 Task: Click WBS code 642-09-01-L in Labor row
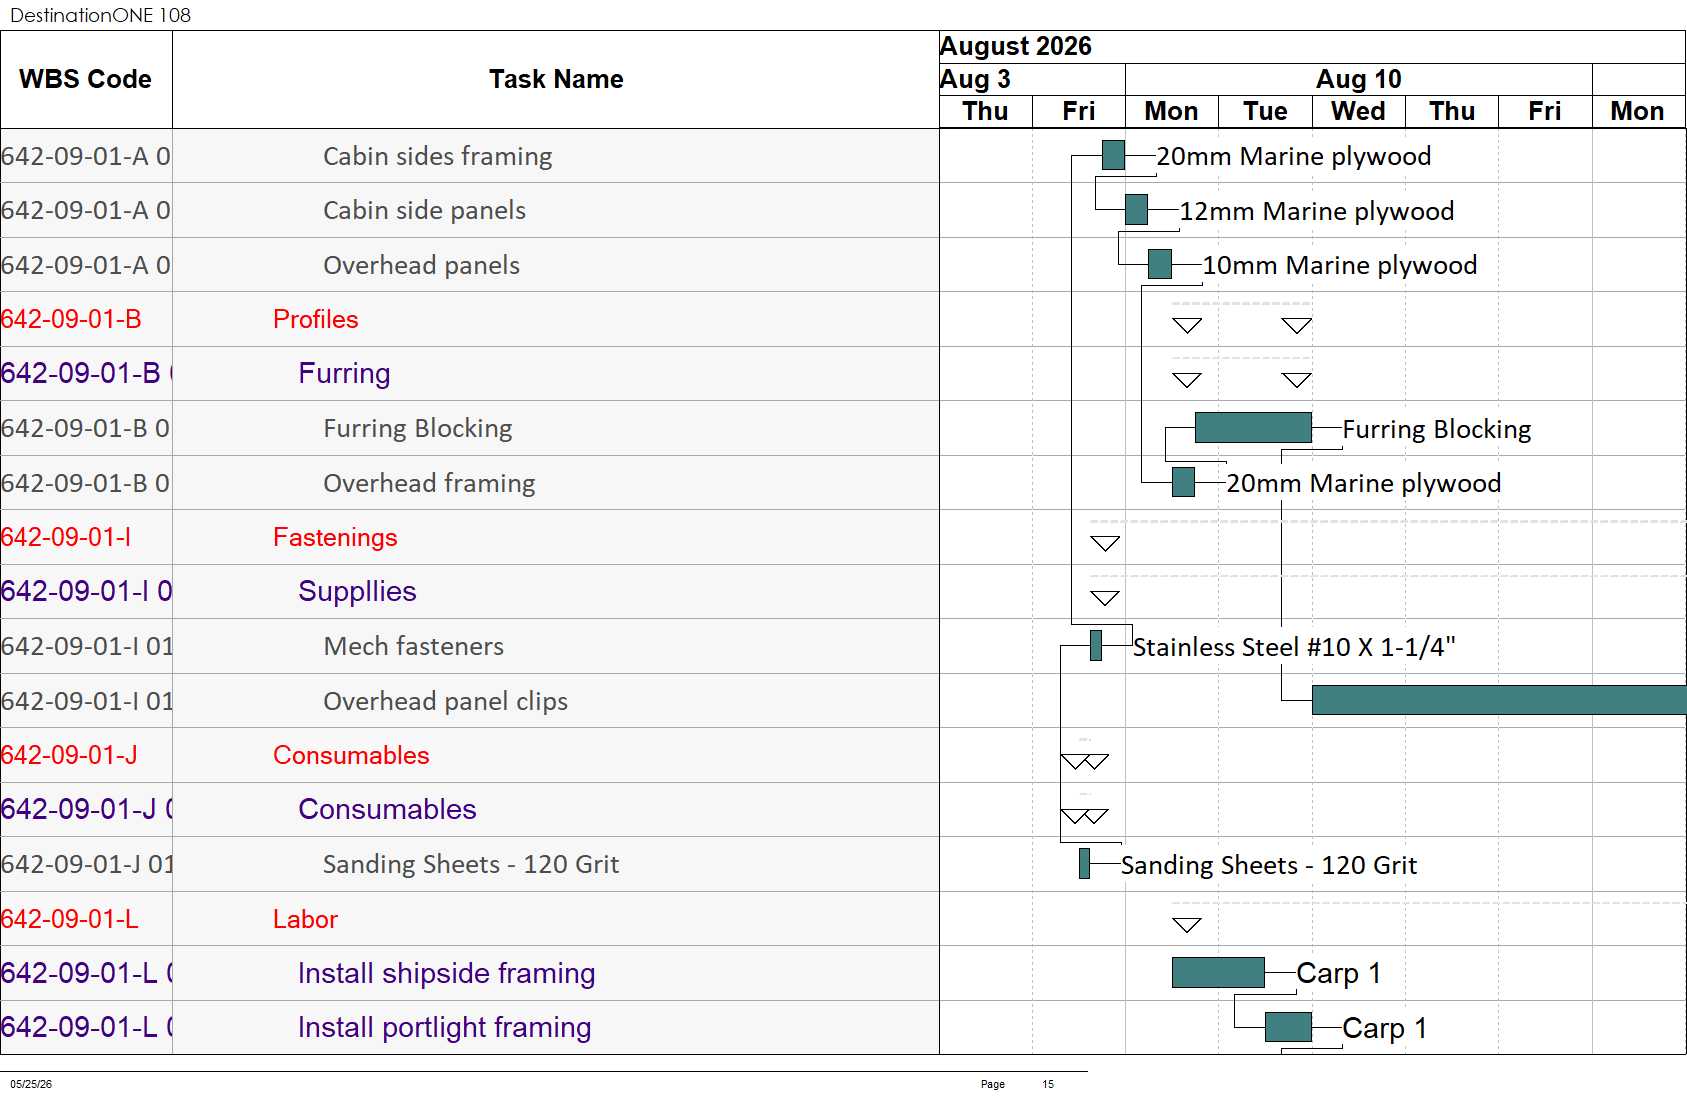pyautogui.click(x=70, y=919)
